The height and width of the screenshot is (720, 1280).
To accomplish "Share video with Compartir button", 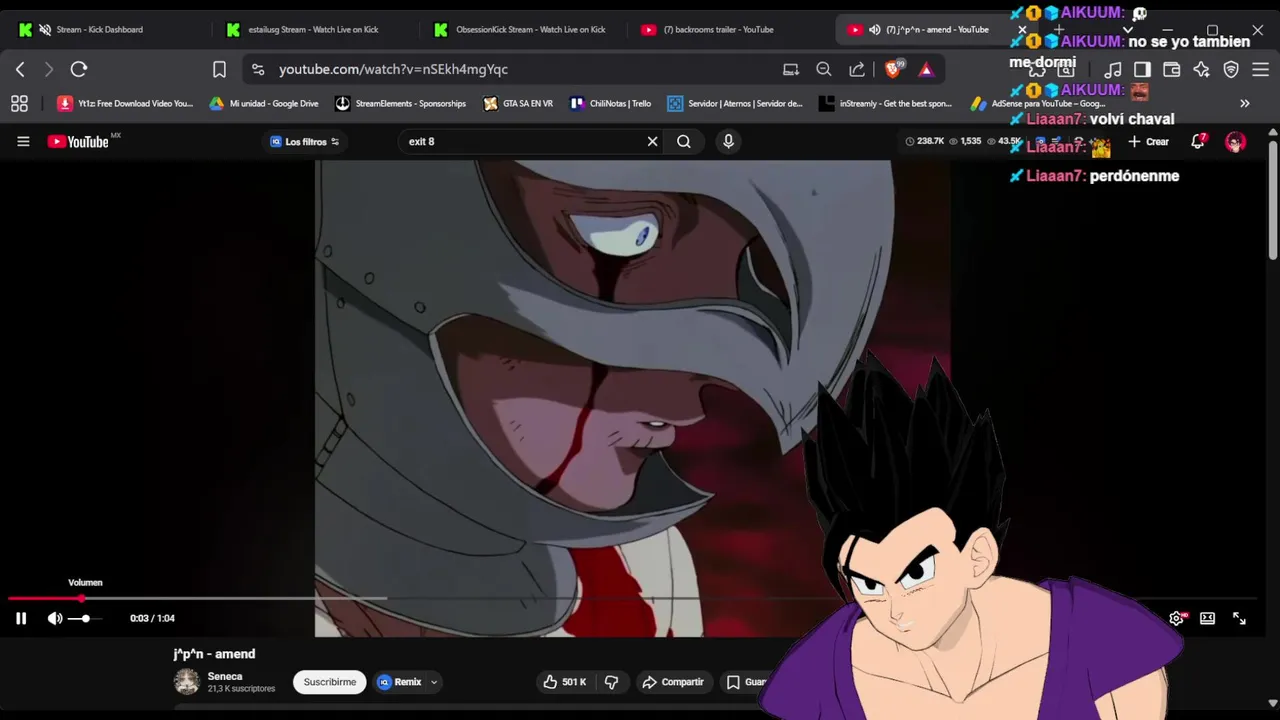I will 673,682.
